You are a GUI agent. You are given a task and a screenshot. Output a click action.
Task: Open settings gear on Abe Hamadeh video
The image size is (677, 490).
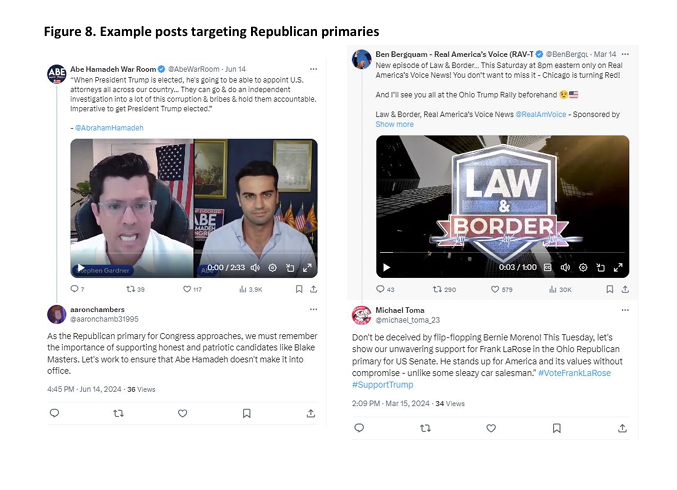272,268
